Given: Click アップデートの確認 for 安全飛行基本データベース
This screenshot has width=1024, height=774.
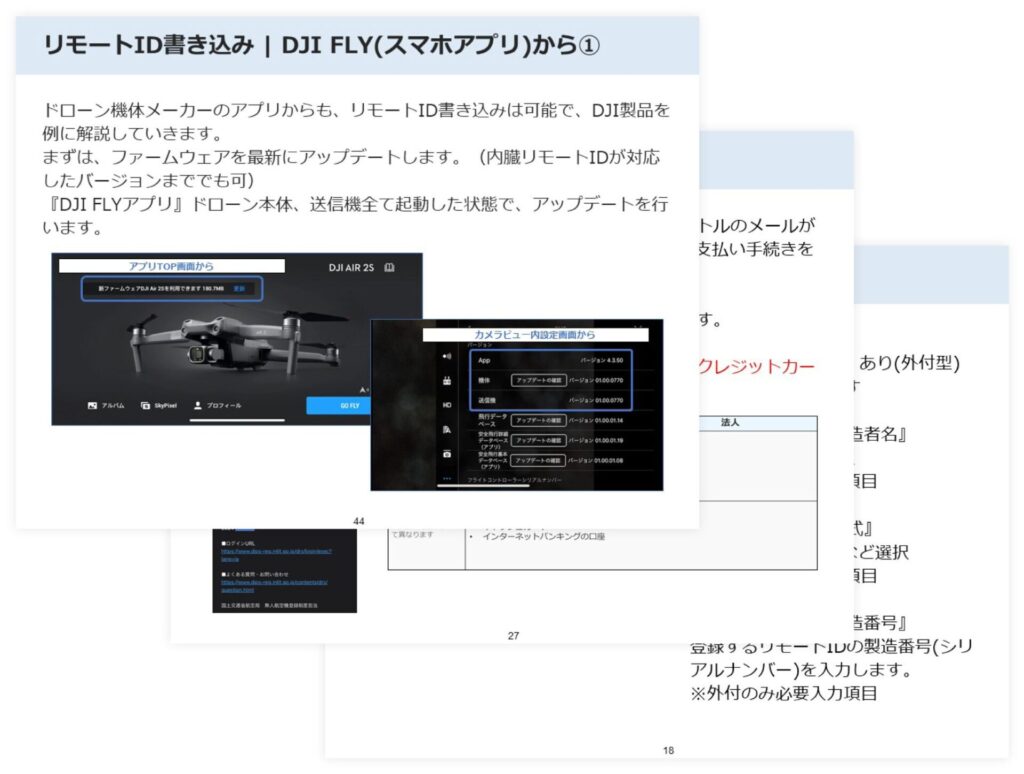Looking at the screenshot, I should click(538, 460).
